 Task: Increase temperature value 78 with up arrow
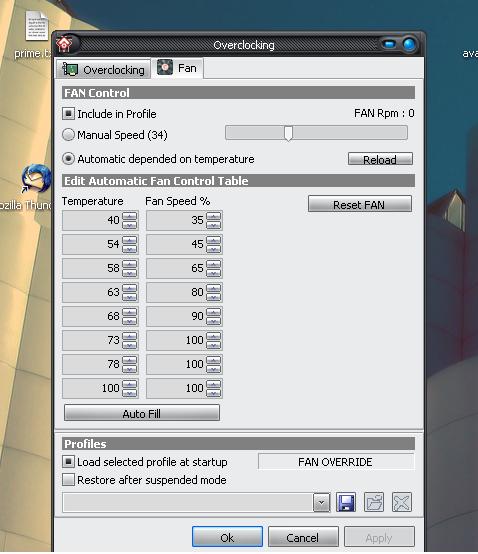pos(130,360)
